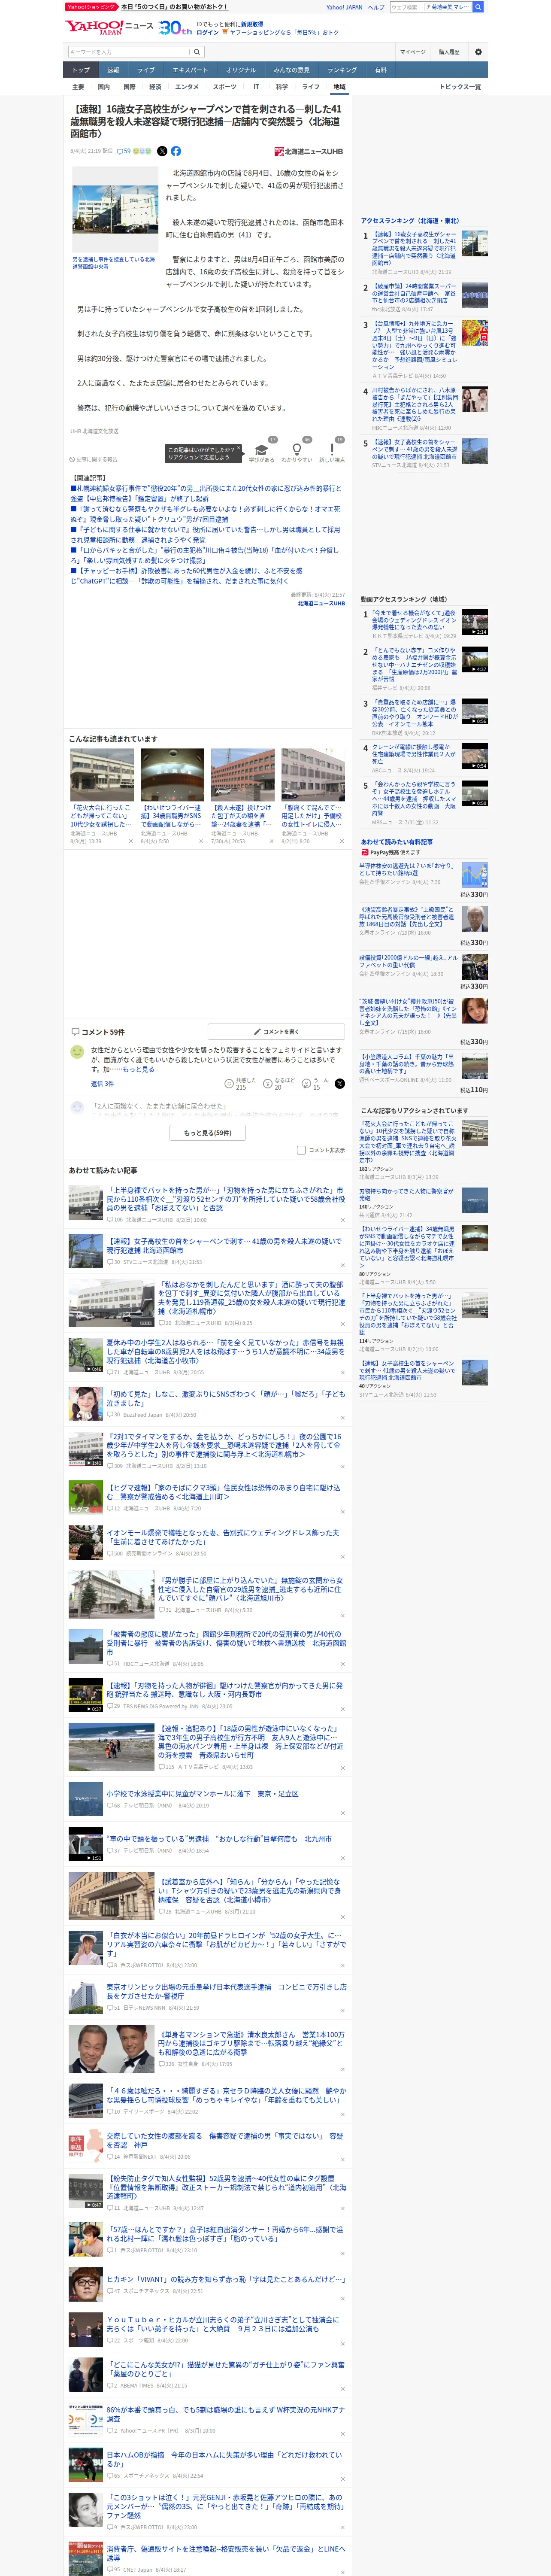The height and width of the screenshot is (2576, 551).
Task: Click the first commenter's green avatar
Action: coord(77,1052)
